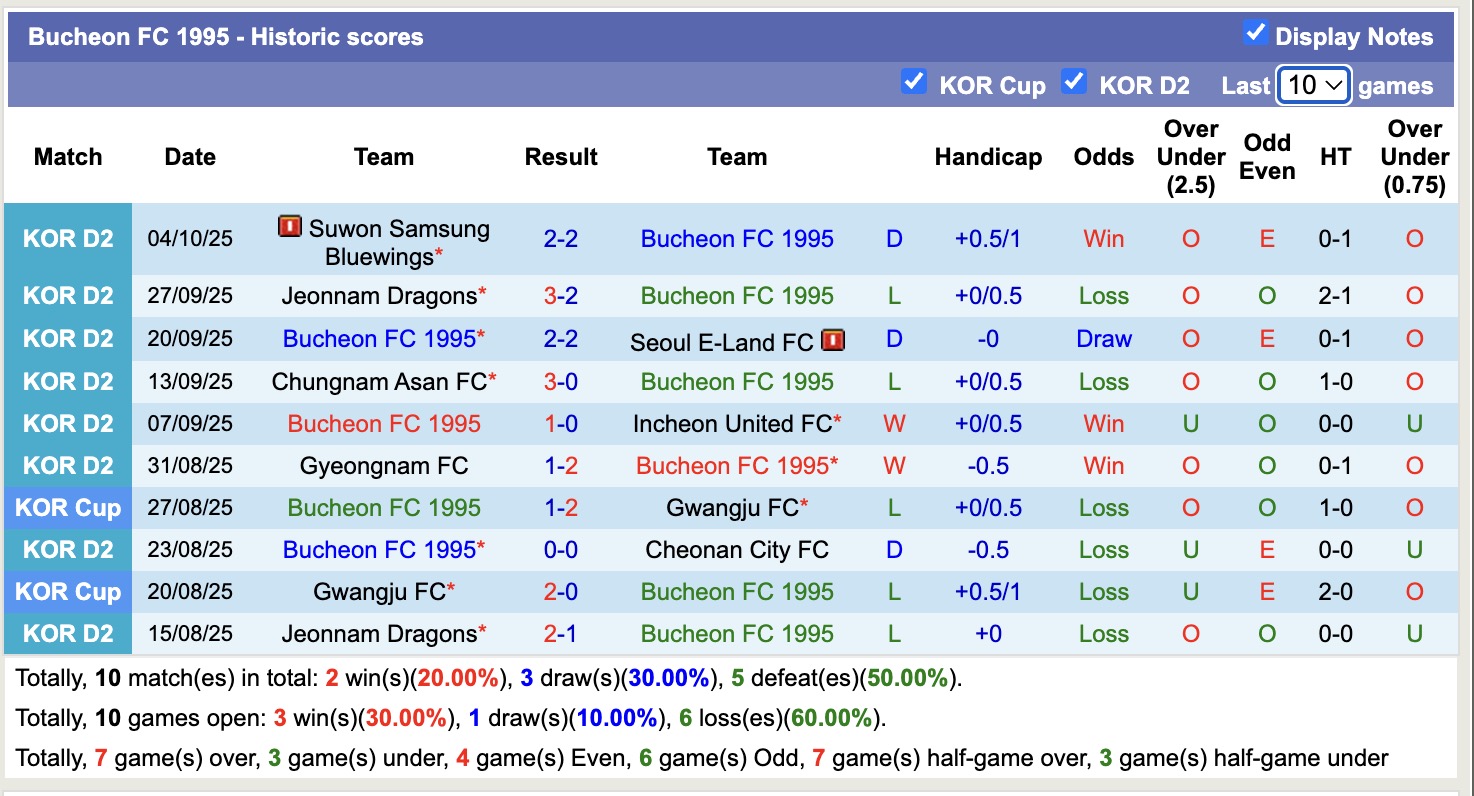
Task: Select the KOR D2 badge on the Gyeongnam FC row
Action: coord(67,465)
